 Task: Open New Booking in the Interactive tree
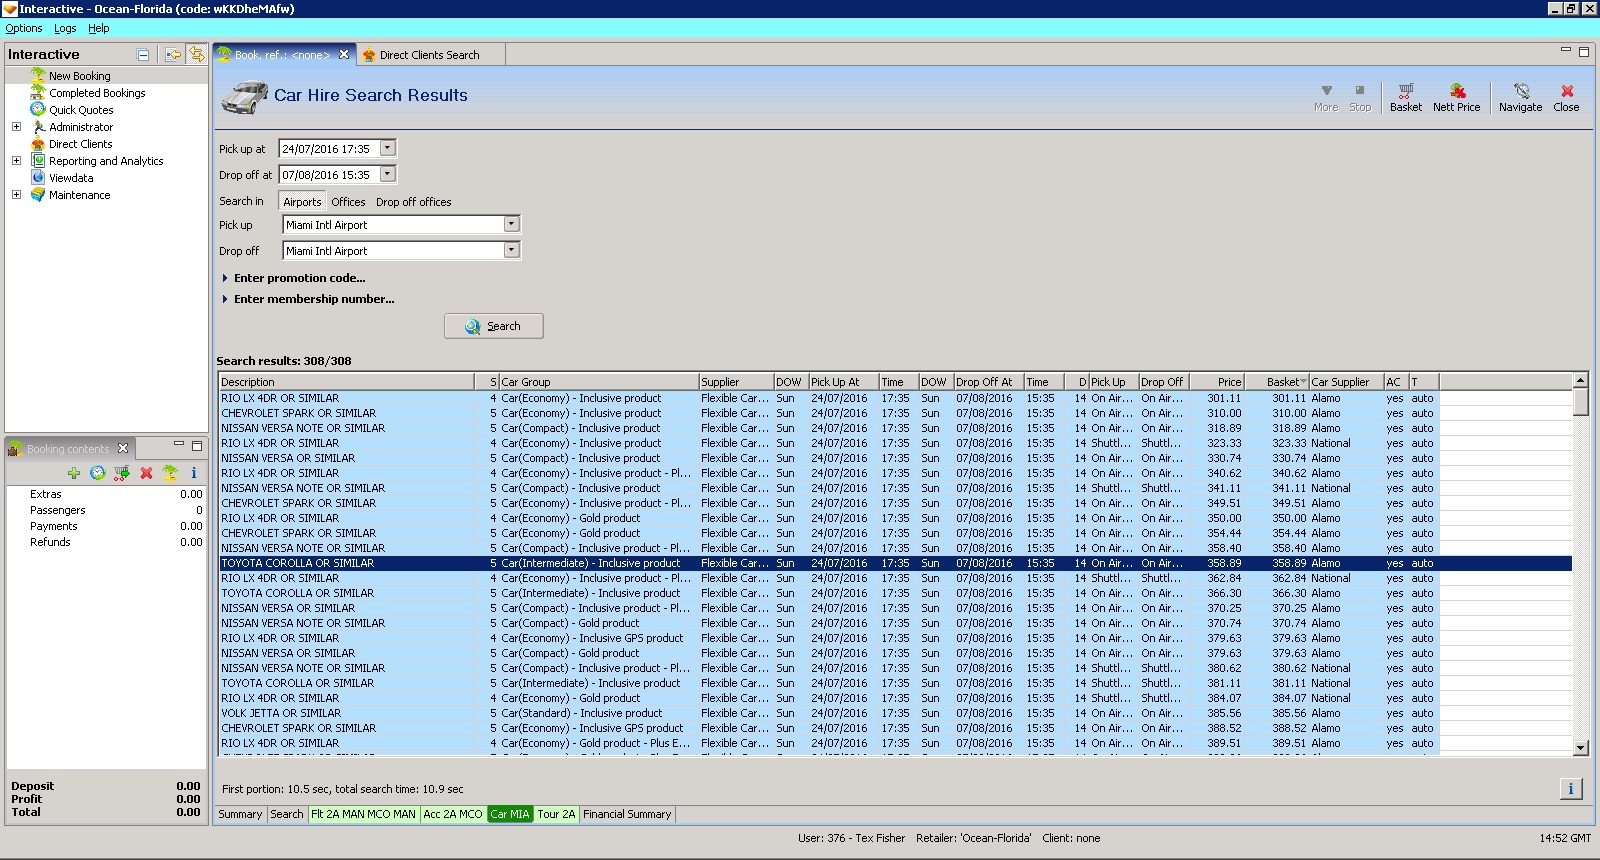point(80,76)
